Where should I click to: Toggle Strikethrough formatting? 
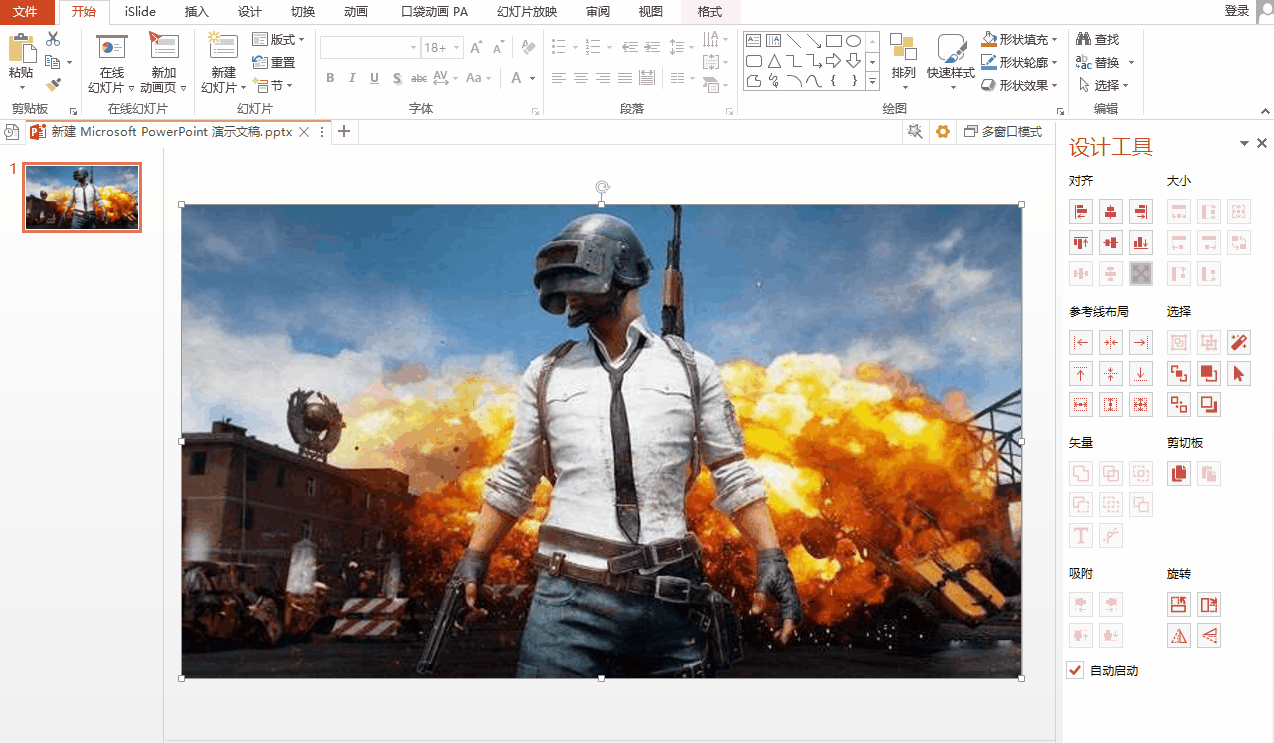[x=419, y=78]
